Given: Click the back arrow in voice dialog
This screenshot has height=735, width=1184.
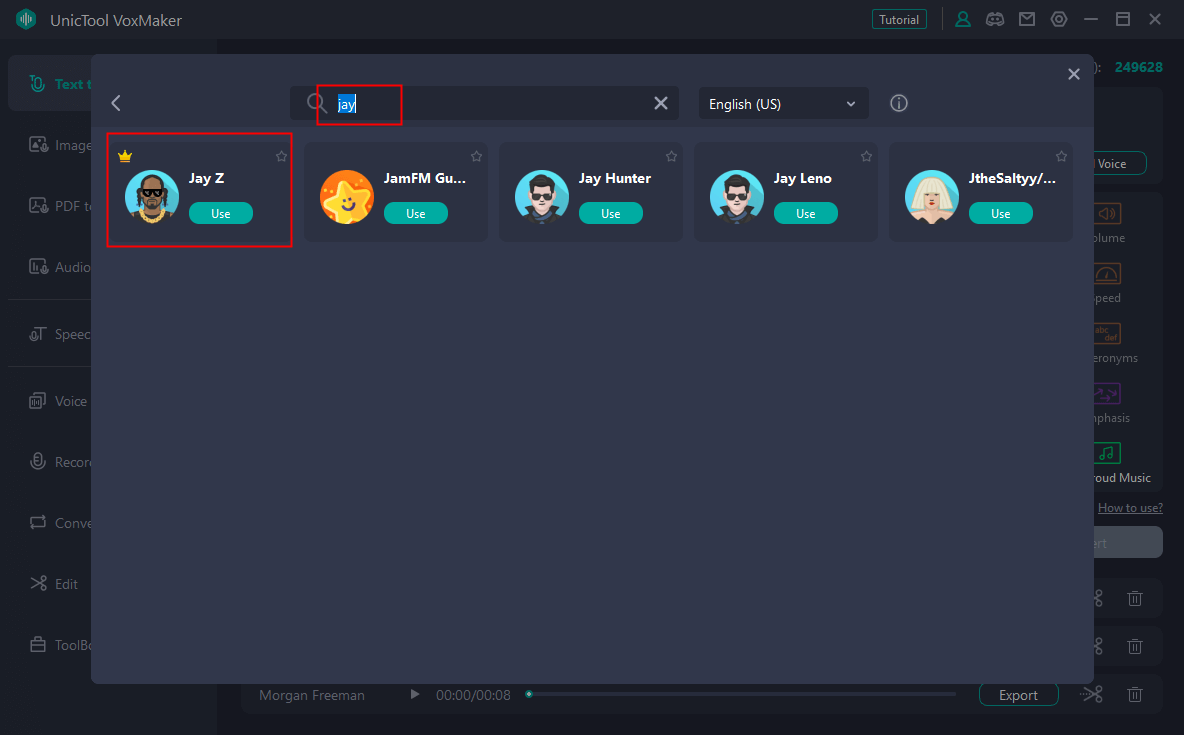Looking at the screenshot, I should point(116,103).
